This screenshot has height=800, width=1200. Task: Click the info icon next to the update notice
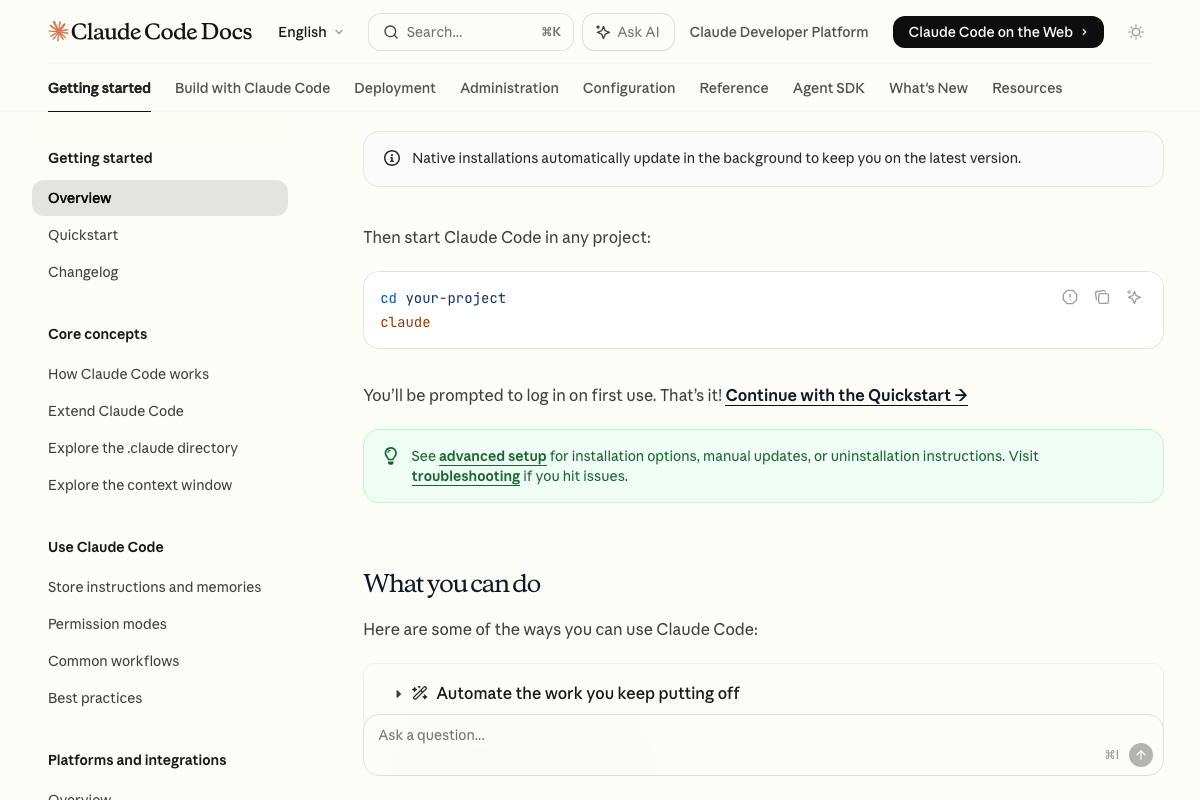(x=392, y=157)
